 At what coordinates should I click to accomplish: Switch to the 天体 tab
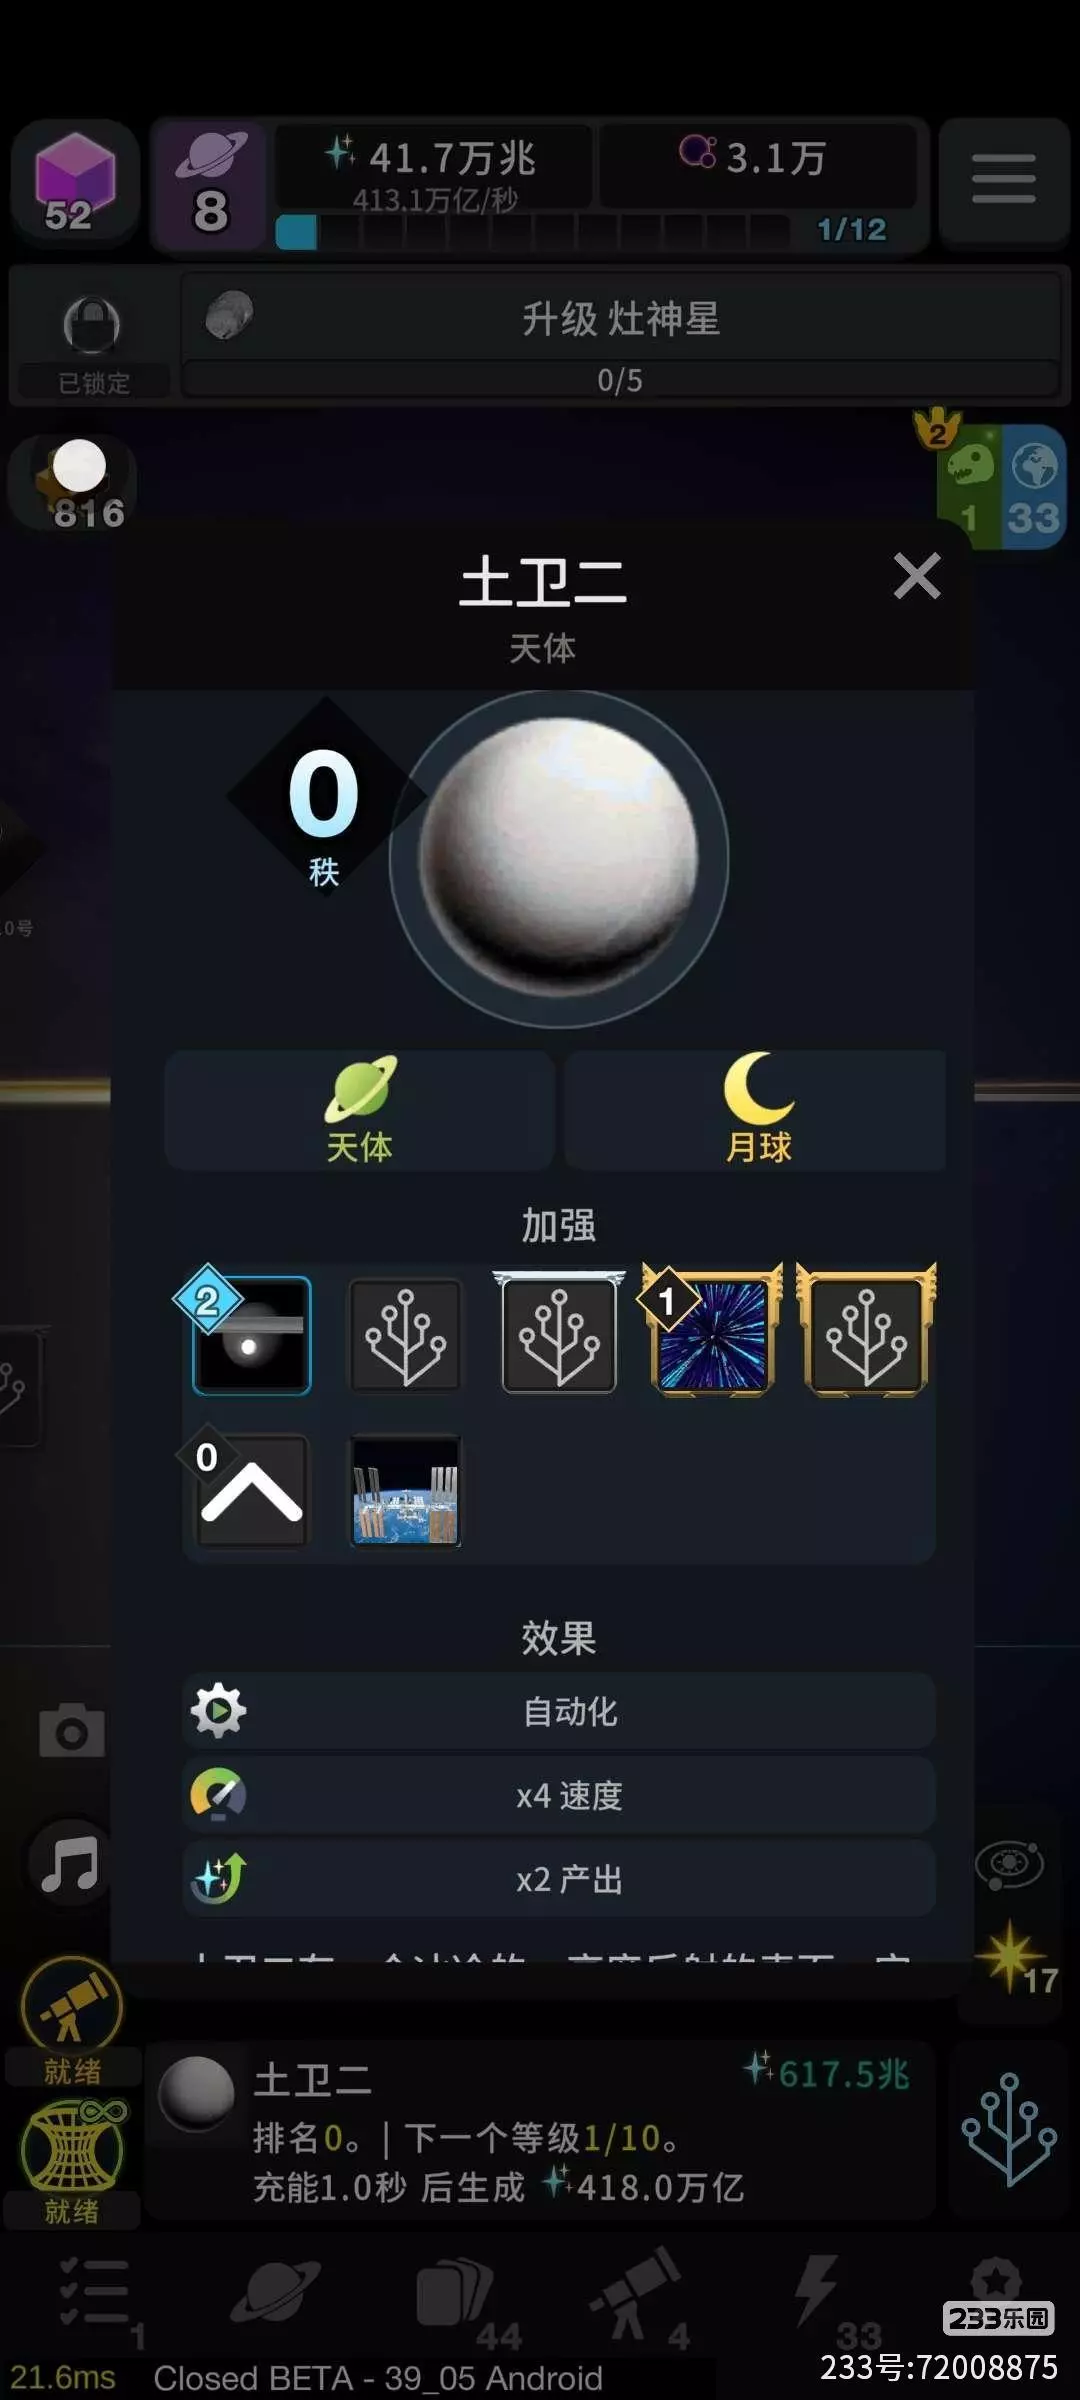(359, 1110)
